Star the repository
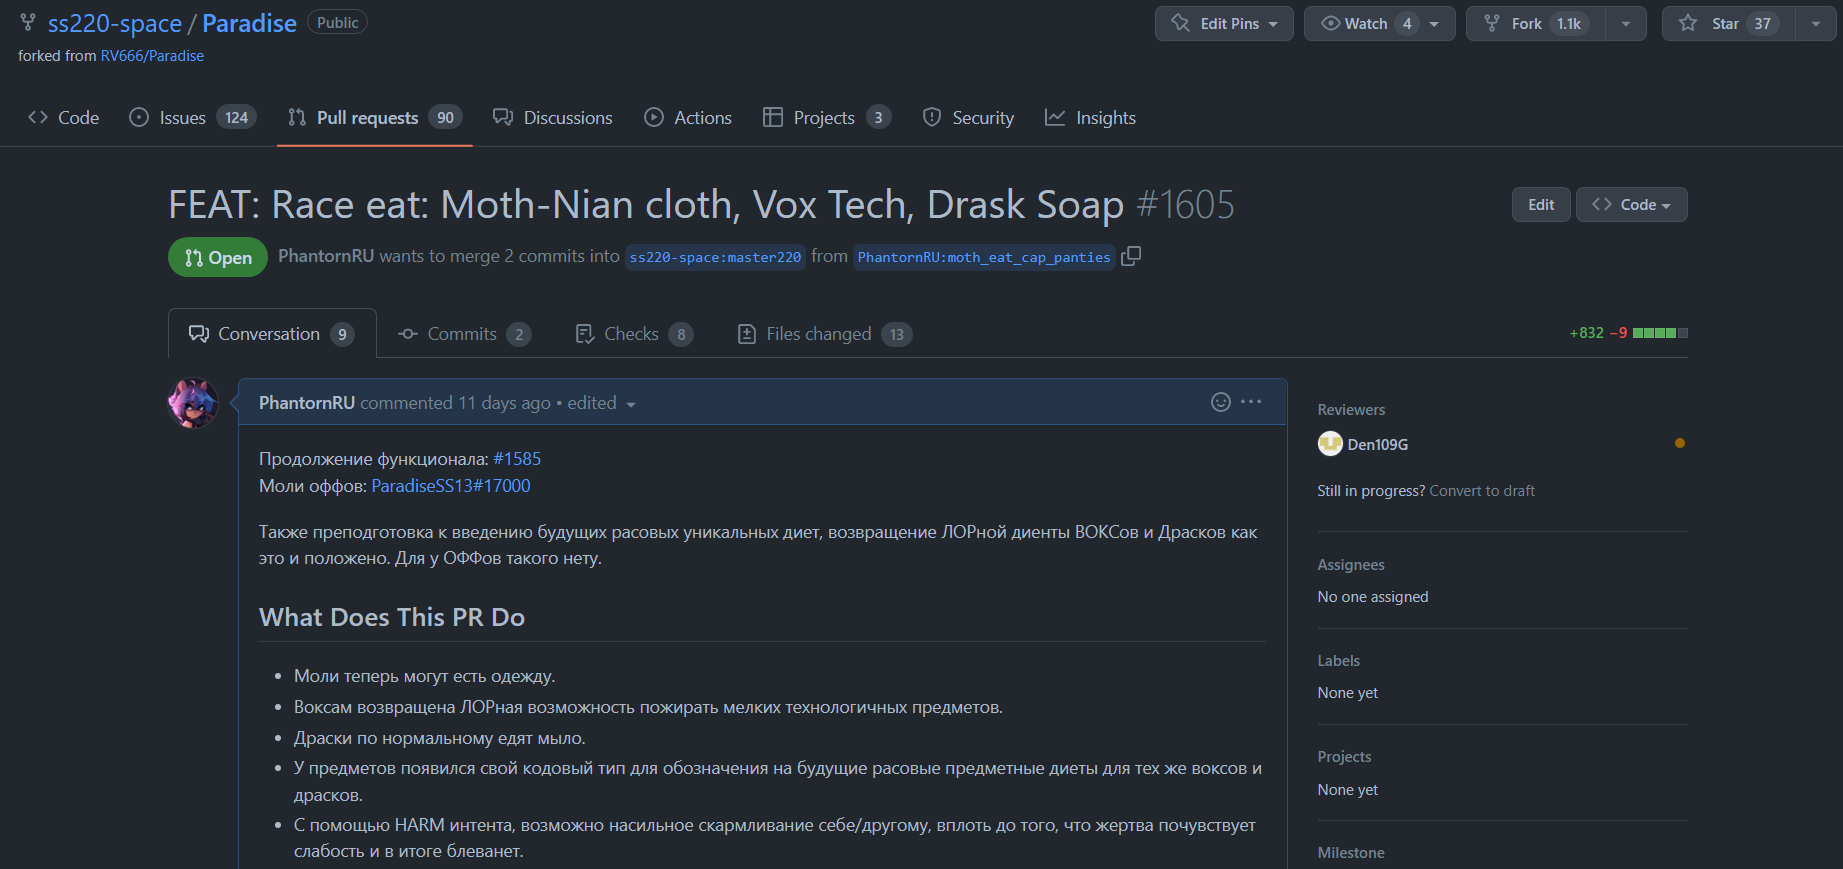This screenshot has width=1843, height=869. tap(1728, 23)
